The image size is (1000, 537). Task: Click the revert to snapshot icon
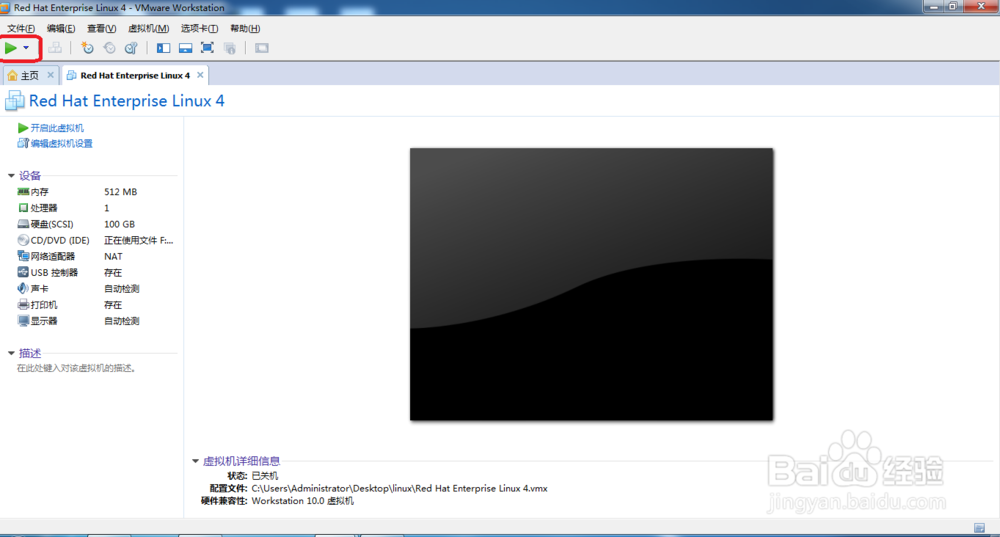click(110, 48)
